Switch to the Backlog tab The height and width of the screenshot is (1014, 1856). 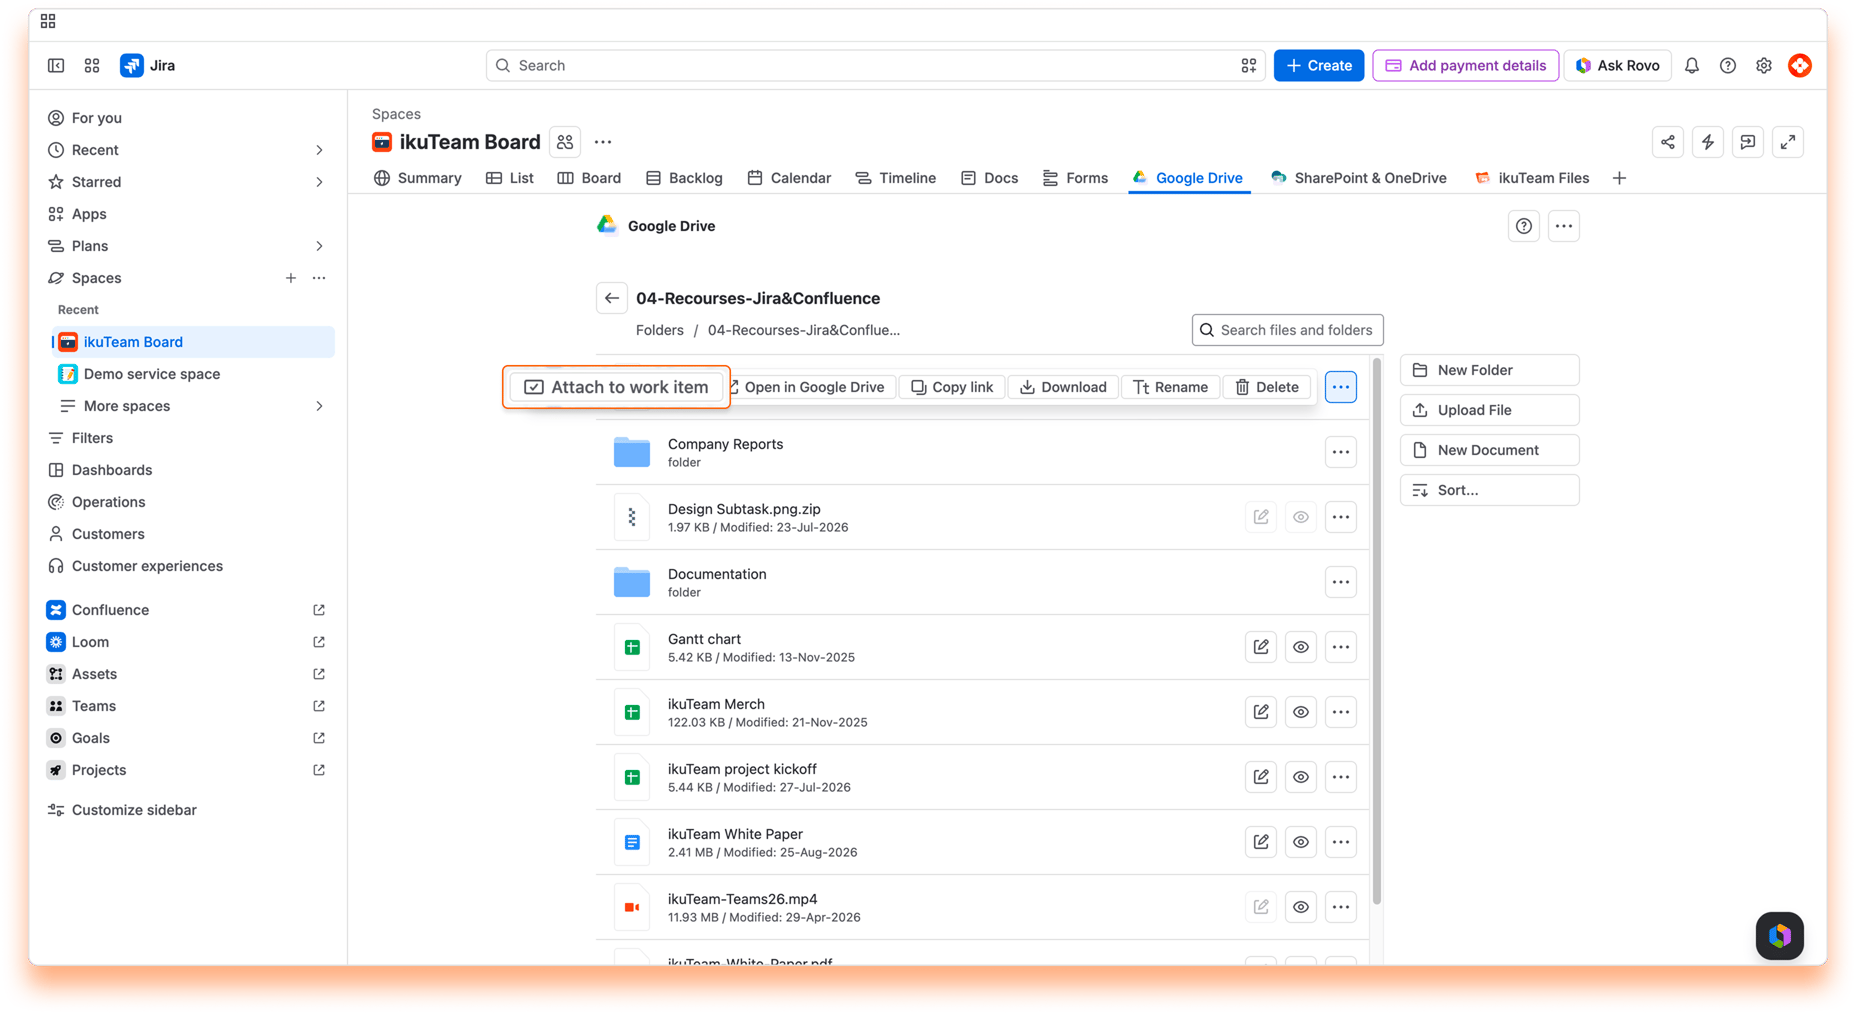coord(684,178)
